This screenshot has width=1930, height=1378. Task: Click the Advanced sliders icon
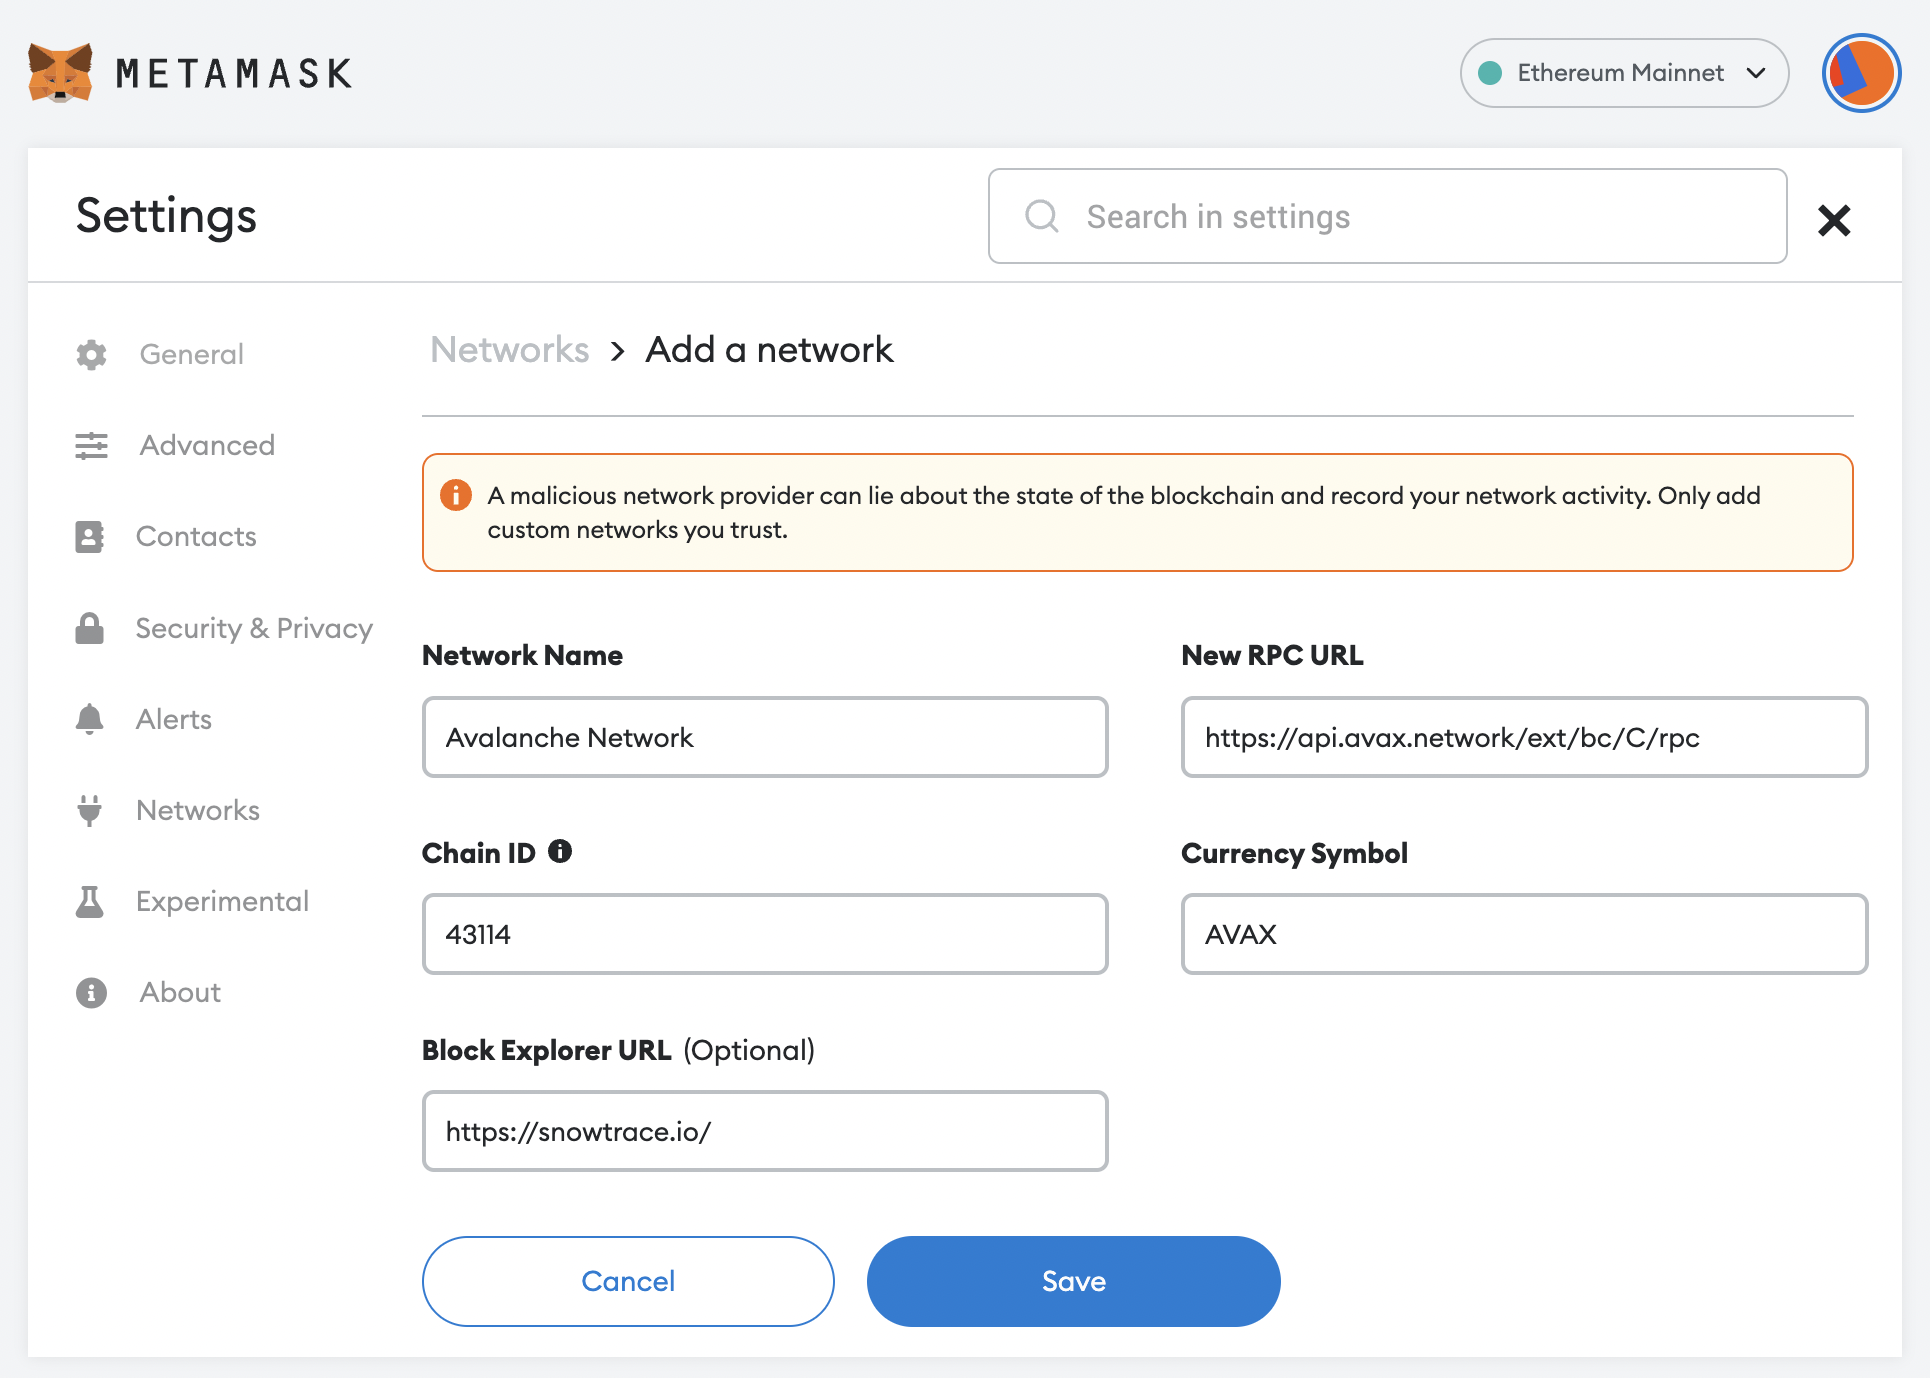[x=91, y=446]
